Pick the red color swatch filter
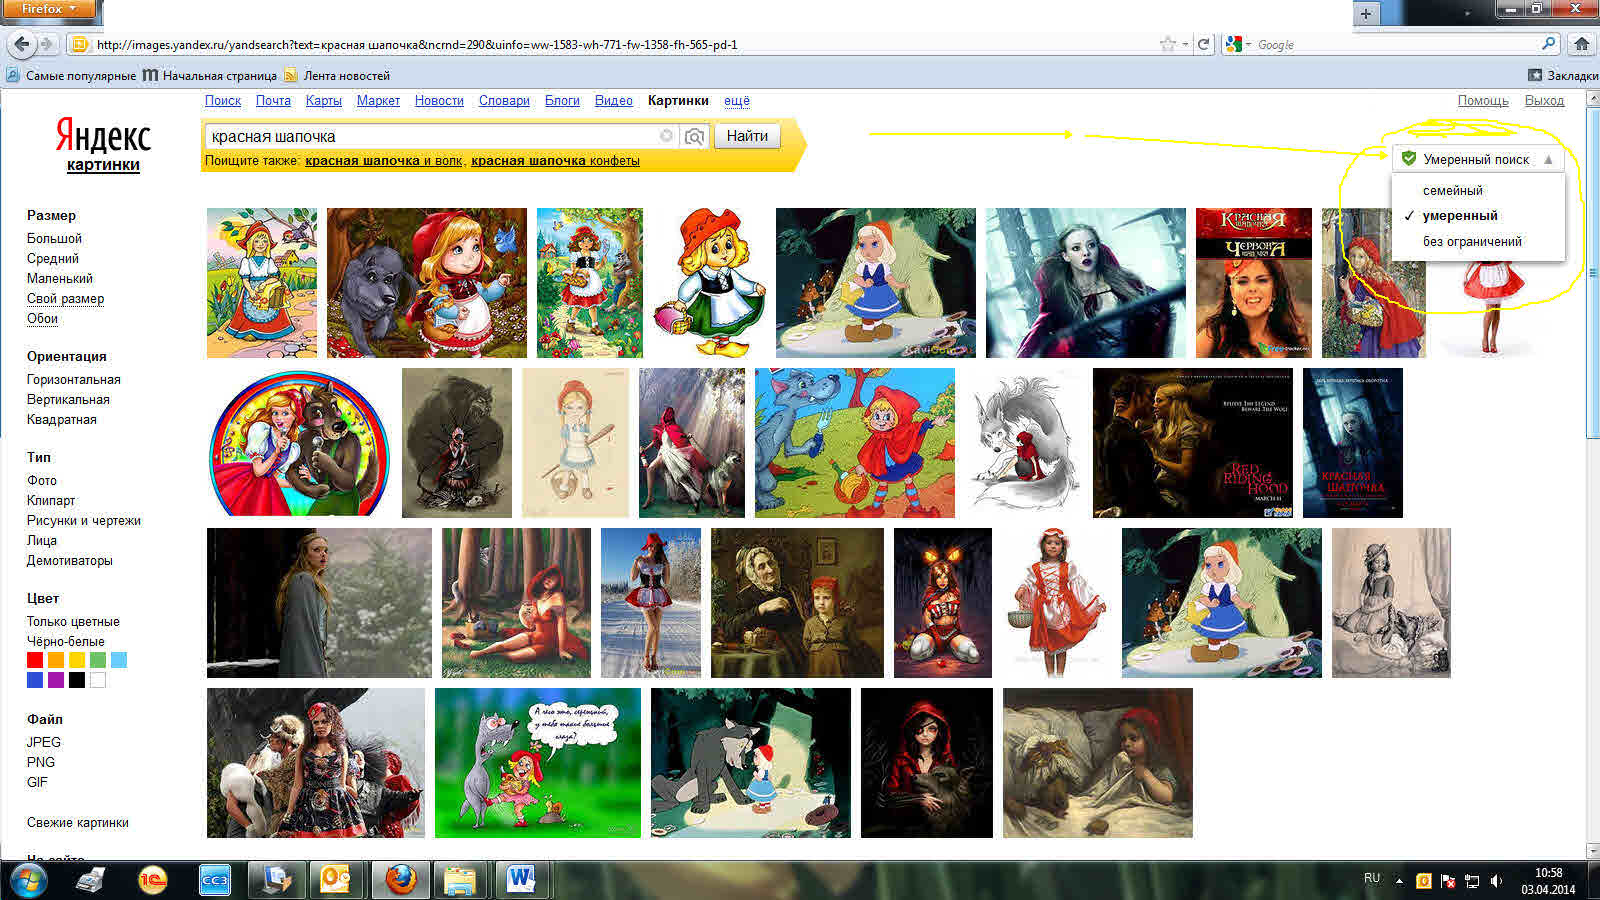 tap(35, 660)
